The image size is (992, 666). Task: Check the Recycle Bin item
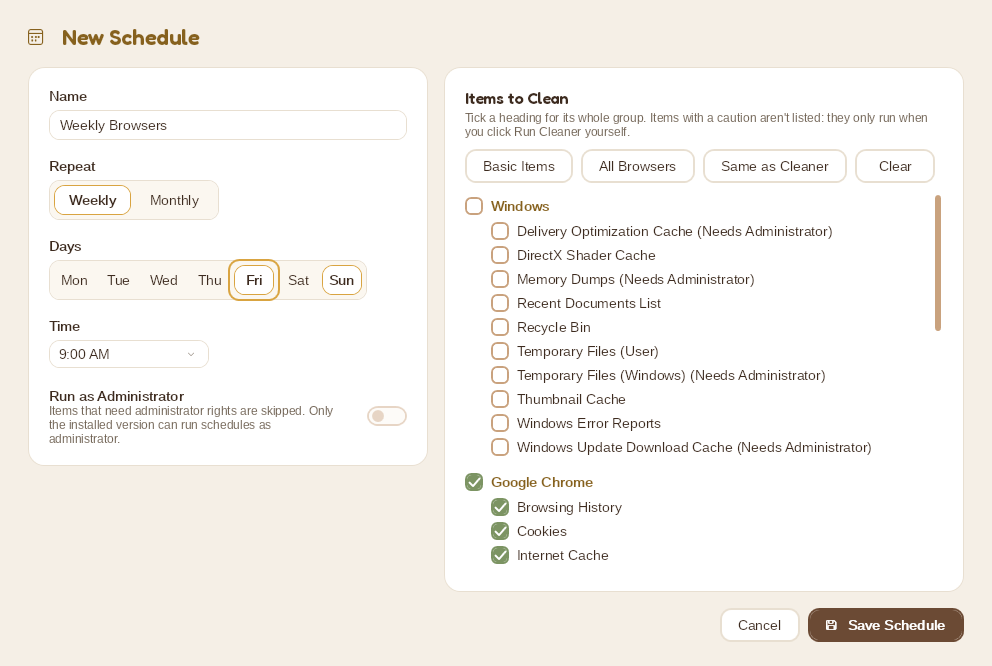[x=500, y=327]
